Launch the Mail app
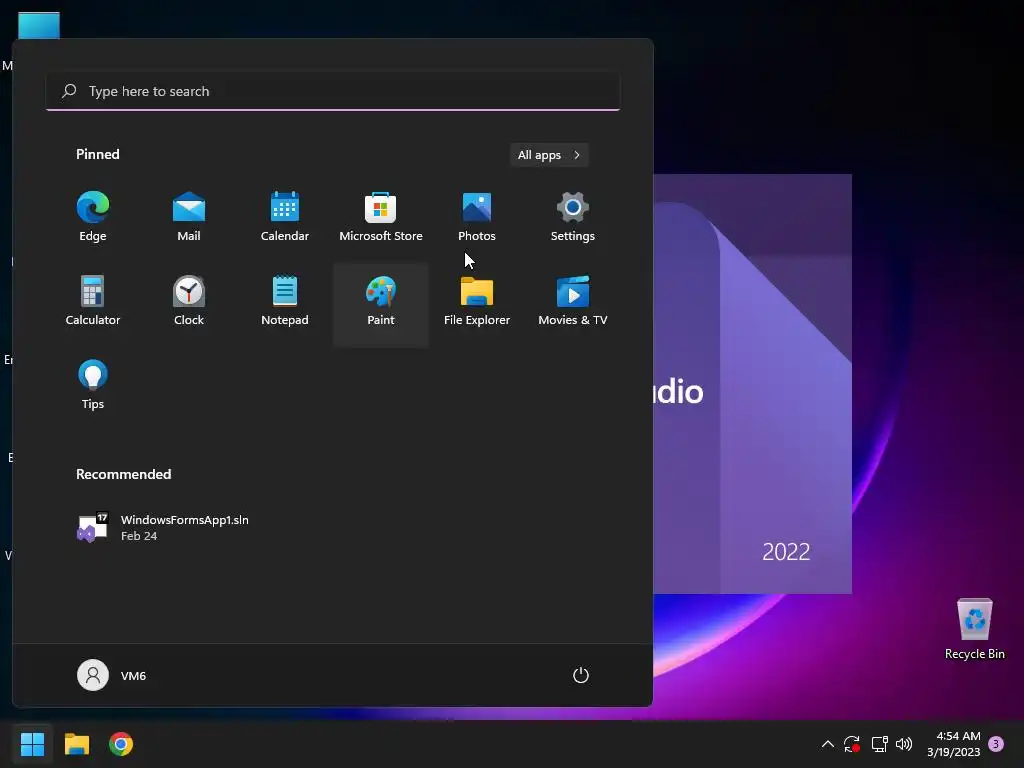This screenshot has height=768, width=1024. coord(189,217)
